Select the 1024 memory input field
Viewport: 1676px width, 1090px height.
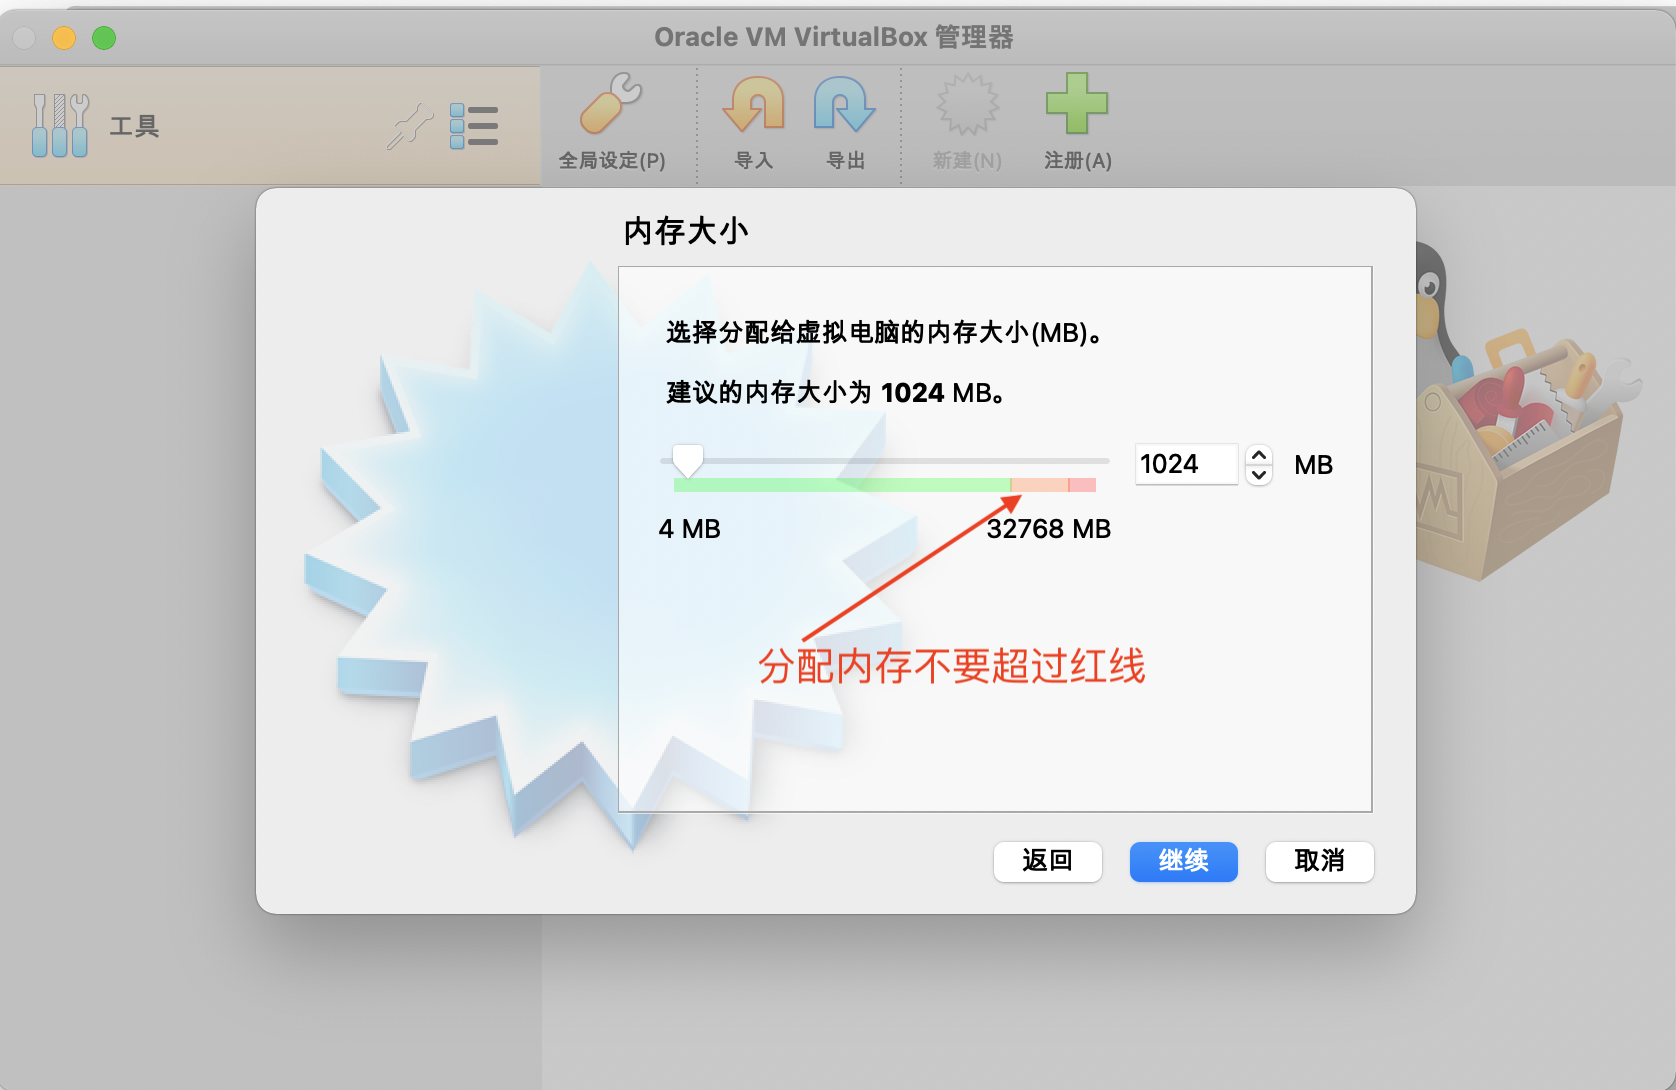click(x=1186, y=464)
